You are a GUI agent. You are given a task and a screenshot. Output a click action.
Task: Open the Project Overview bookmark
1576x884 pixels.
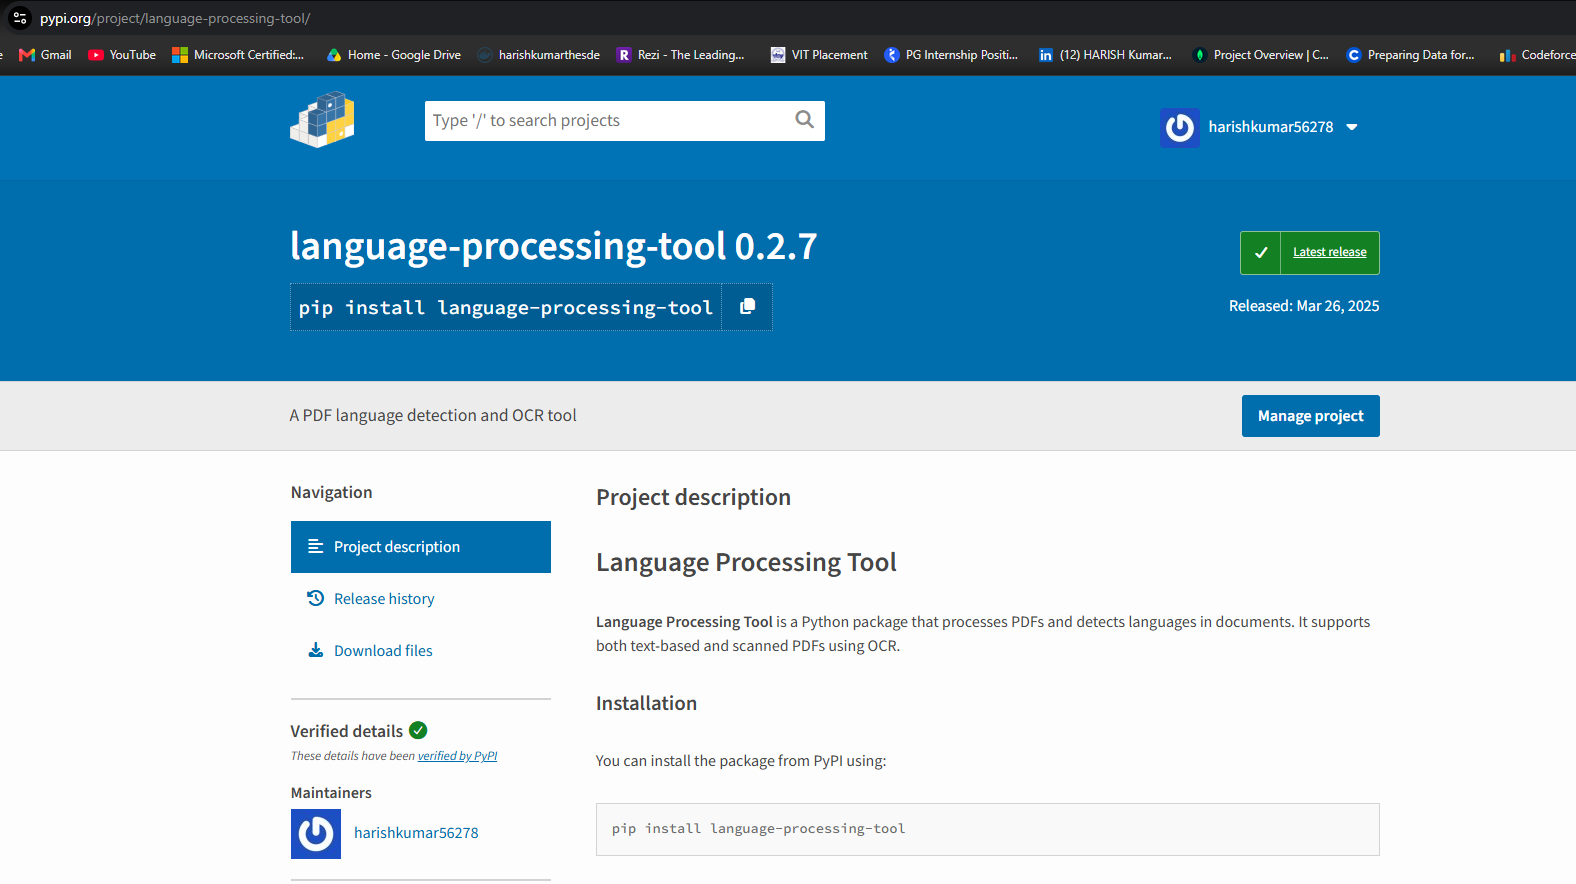click(1261, 55)
